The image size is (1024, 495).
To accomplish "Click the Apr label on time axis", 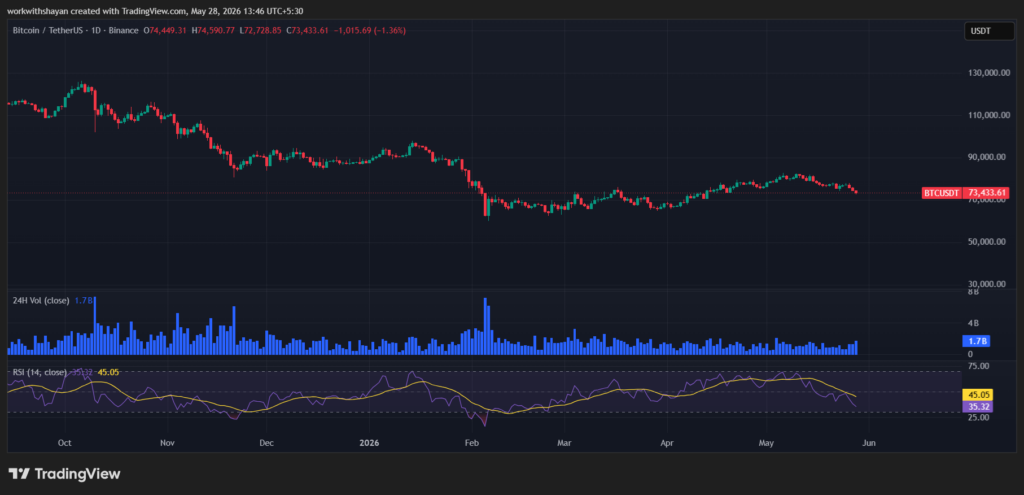I will click(667, 443).
